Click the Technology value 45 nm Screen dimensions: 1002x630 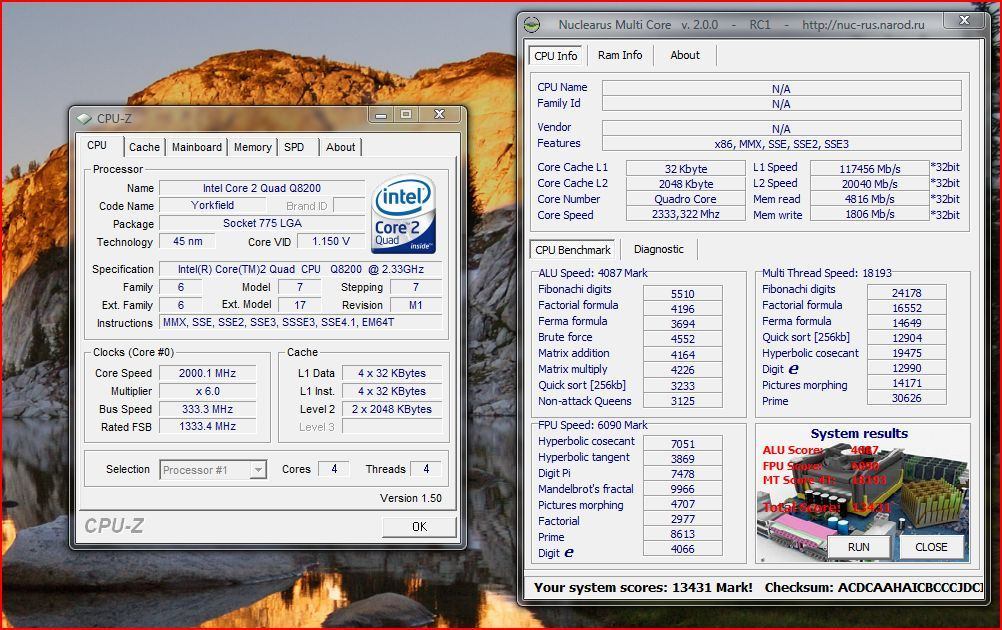[187, 241]
